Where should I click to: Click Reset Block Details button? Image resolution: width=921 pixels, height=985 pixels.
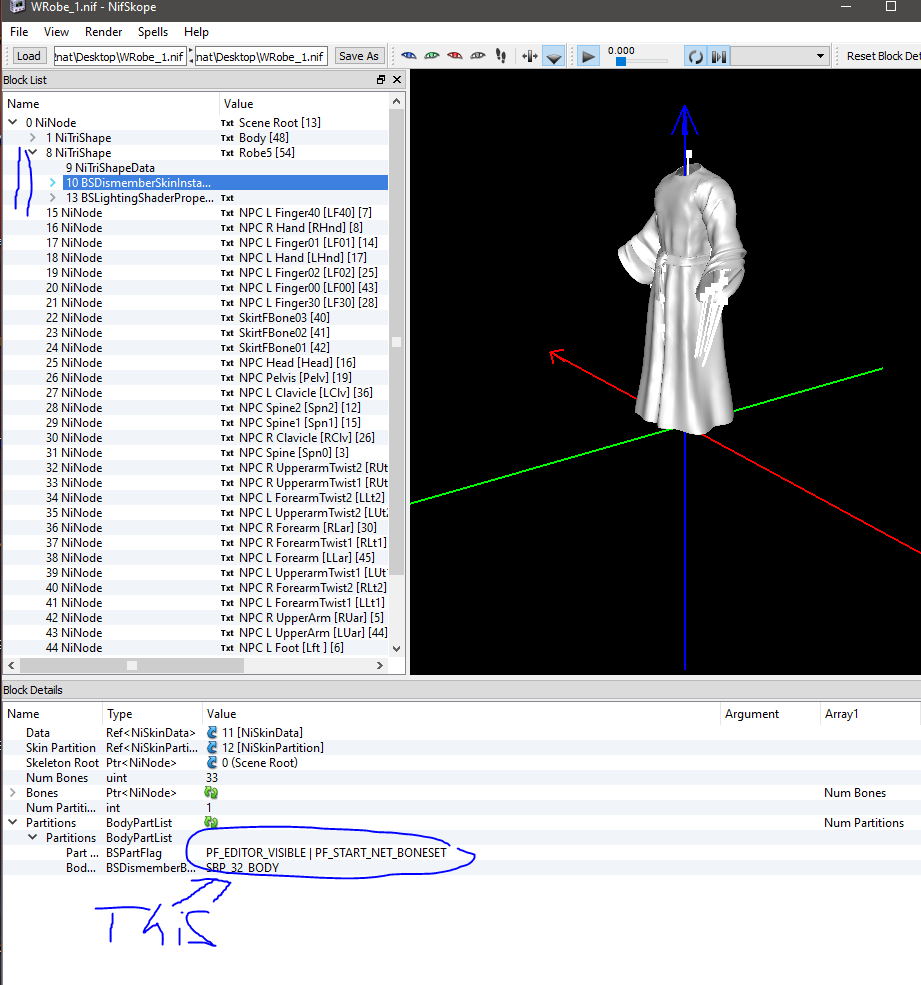click(x=882, y=56)
